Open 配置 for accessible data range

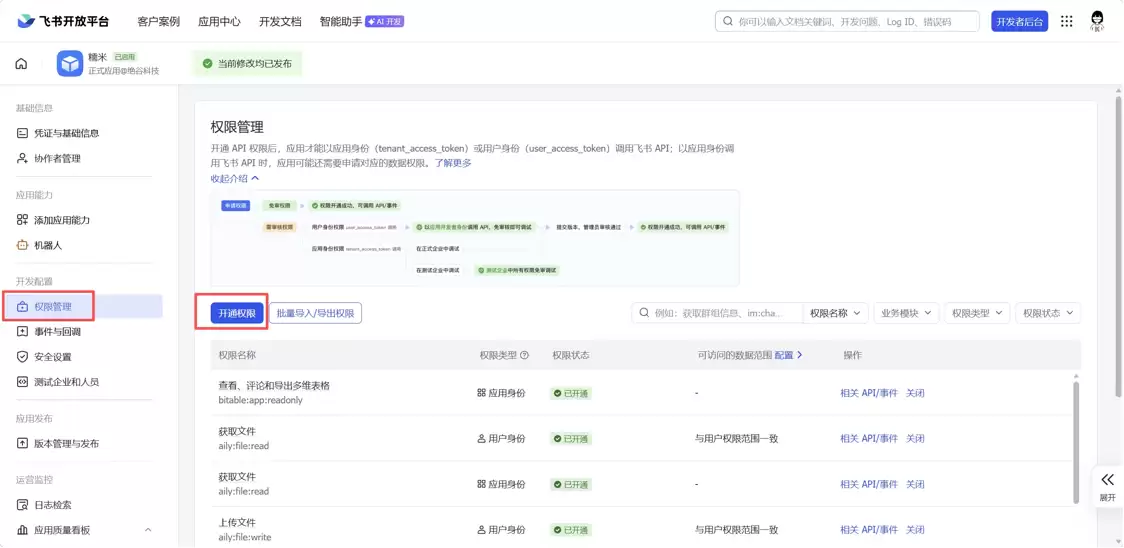[x=788, y=355]
